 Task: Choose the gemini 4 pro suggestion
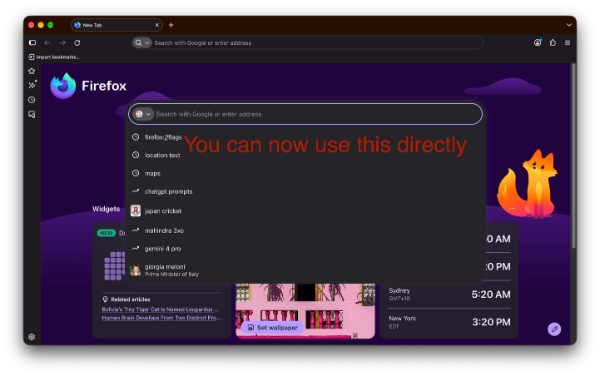tap(305, 249)
